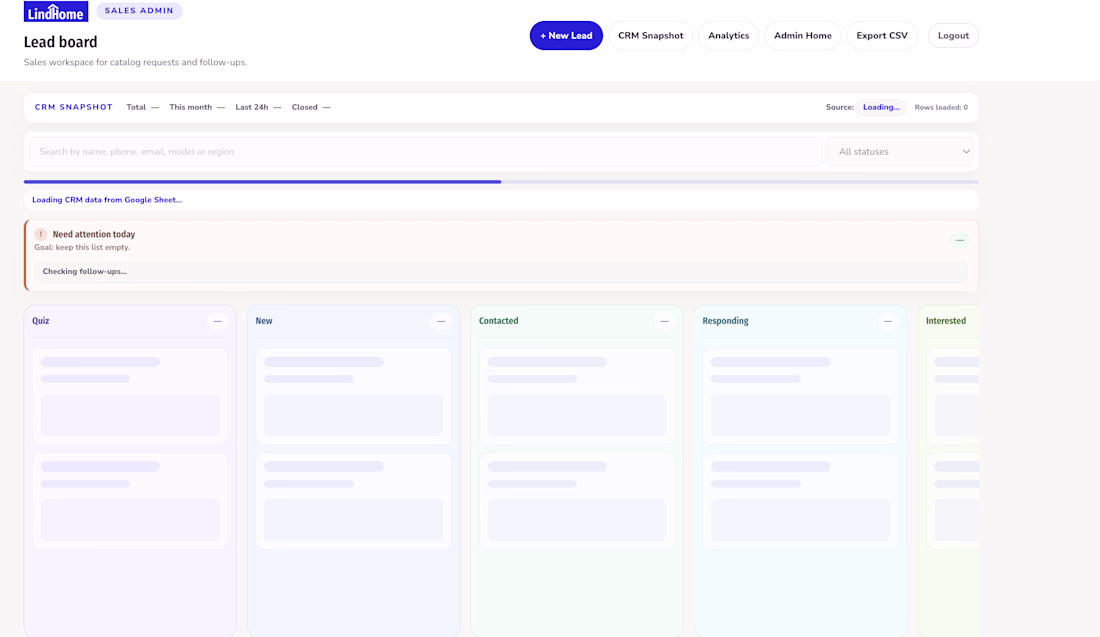The width and height of the screenshot is (1100, 637).
Task: Log out with the Logout button
Action: [953, 36]
